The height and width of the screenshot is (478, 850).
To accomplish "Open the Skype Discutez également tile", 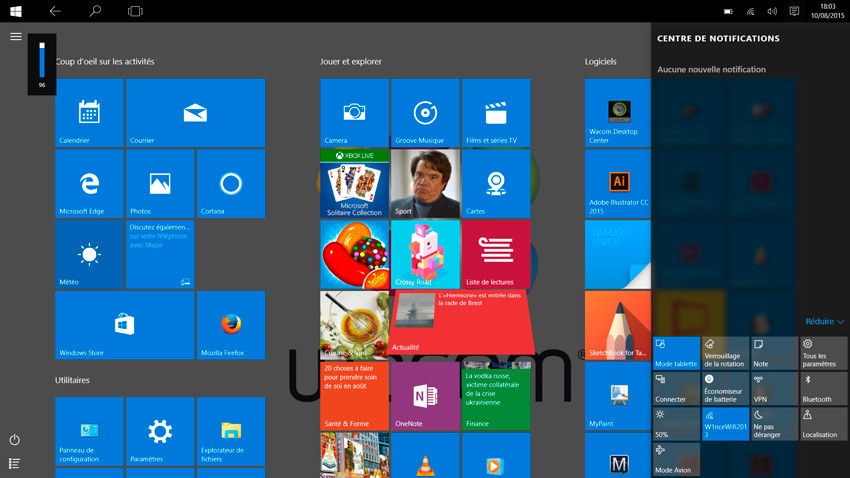I will click(160, 255).
